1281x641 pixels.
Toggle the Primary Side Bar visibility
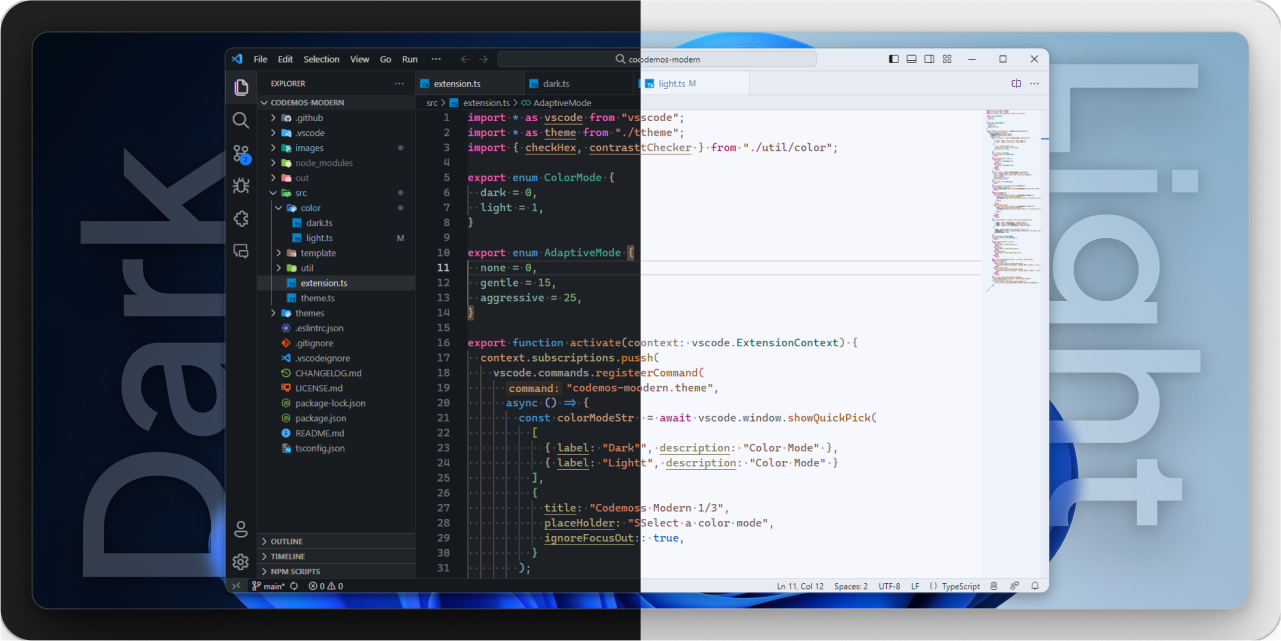click(x=893, y=58)
